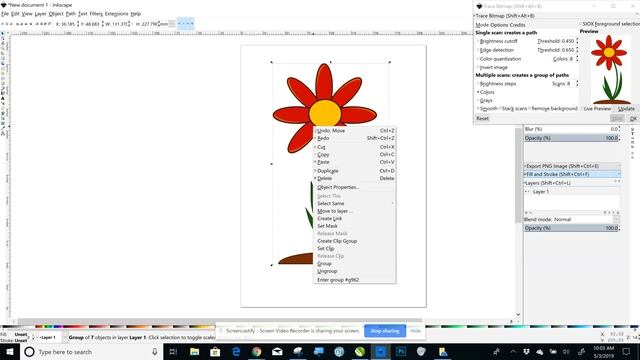640x360 pixels.
Task: Switch to the Credits tab in Trace Bitmap
Action: pos(518,25)
